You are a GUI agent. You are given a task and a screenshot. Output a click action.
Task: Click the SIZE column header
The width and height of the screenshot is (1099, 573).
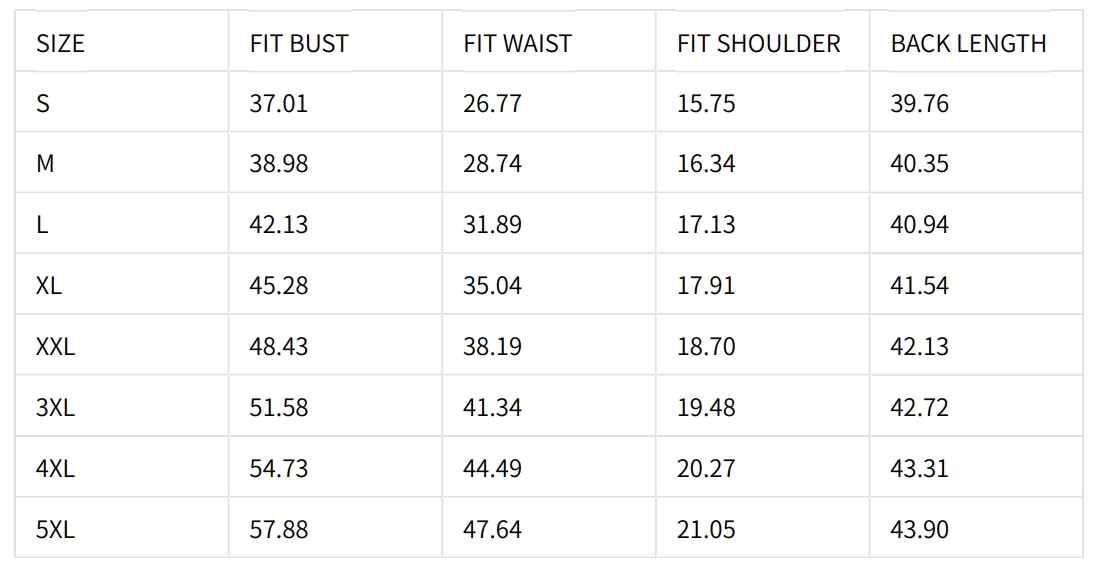[x=60, y=44]
